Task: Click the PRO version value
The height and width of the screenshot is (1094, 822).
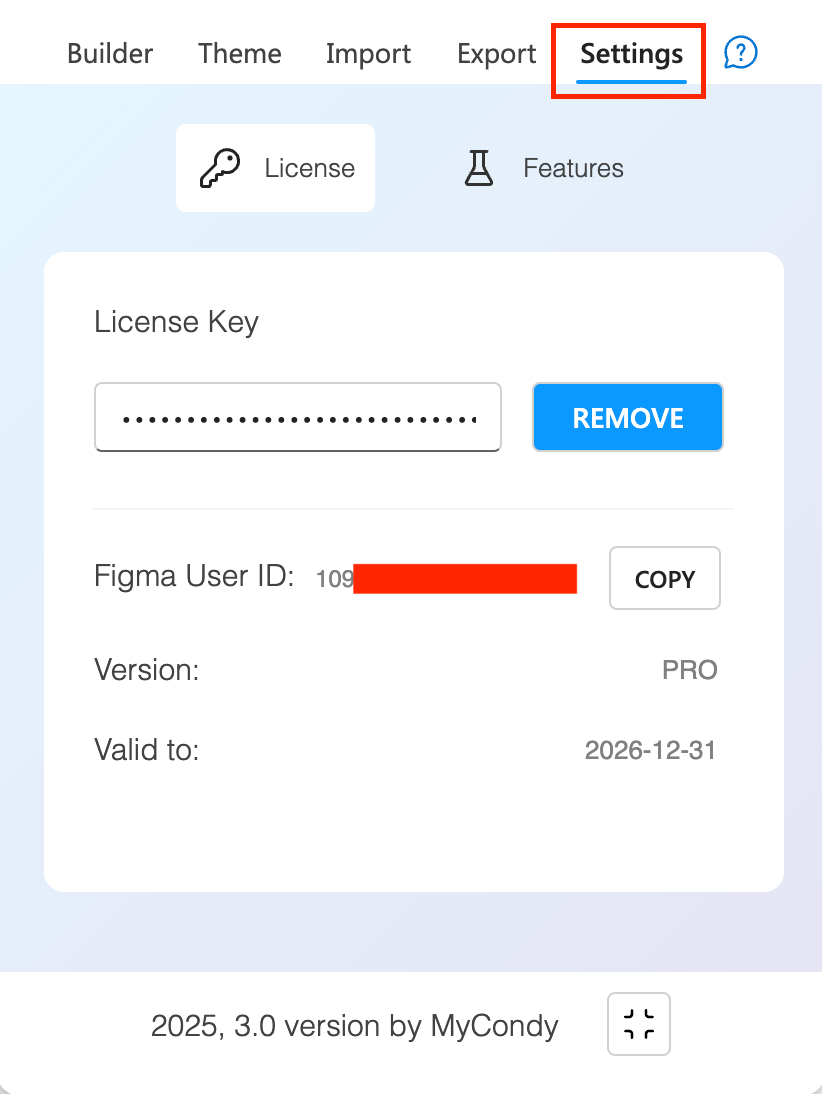Action: (x=689, y=670)
